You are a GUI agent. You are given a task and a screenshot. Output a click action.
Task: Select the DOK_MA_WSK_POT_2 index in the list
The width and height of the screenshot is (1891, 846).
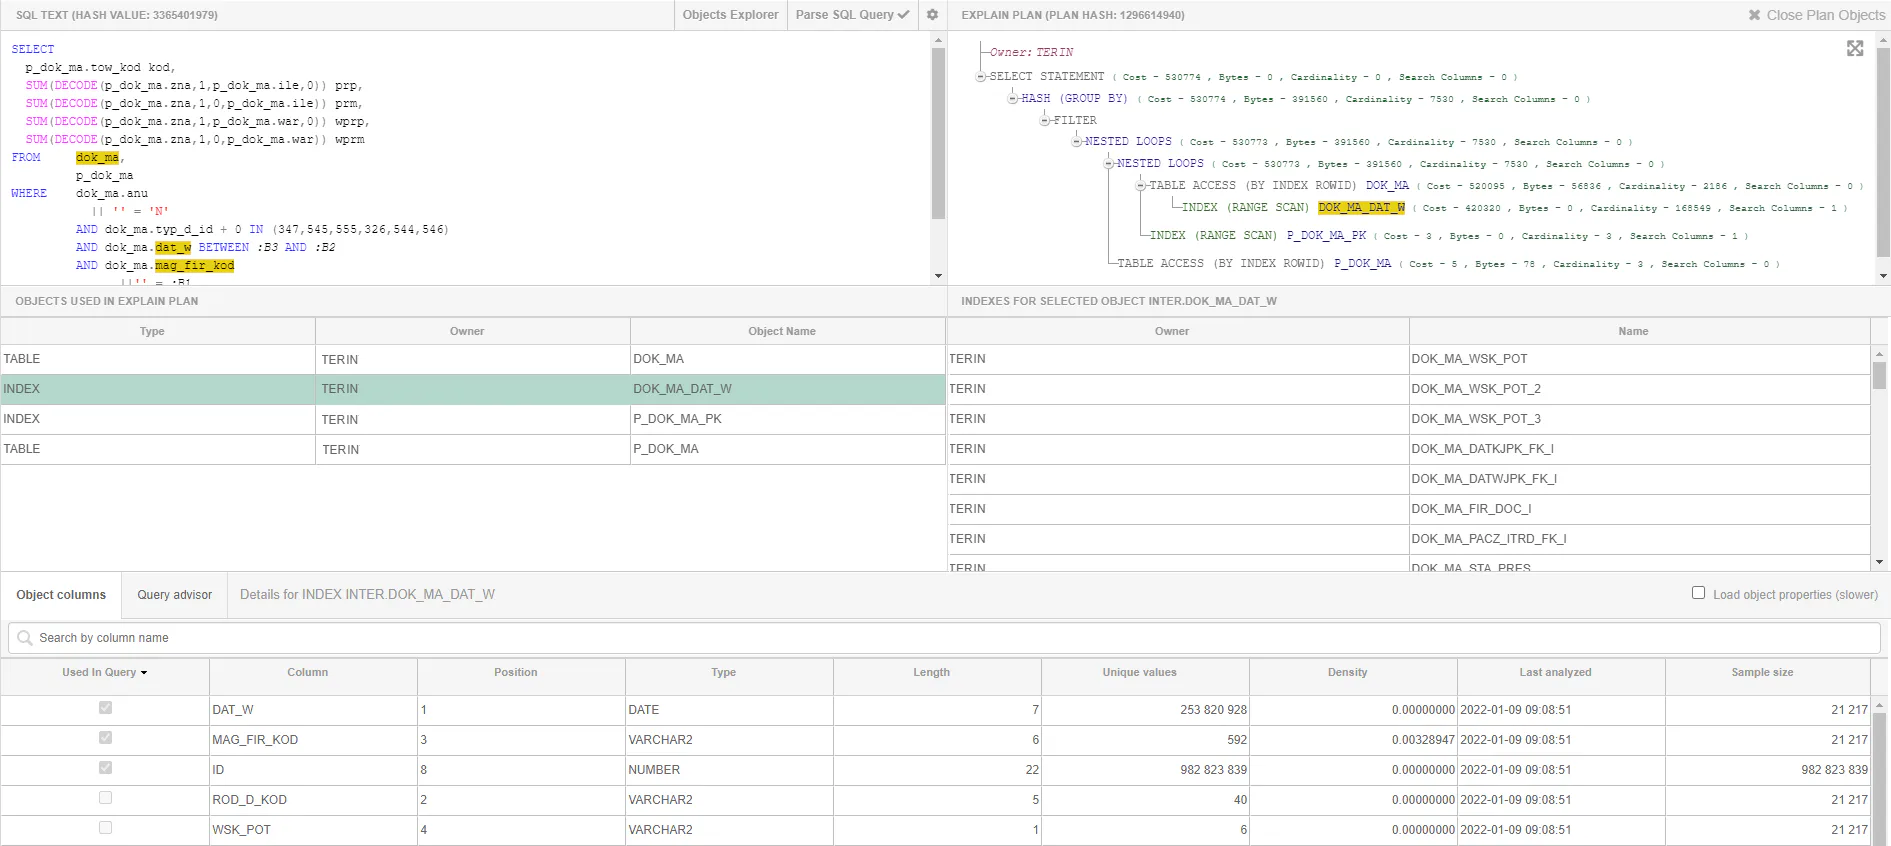(x=1408, y=389)
